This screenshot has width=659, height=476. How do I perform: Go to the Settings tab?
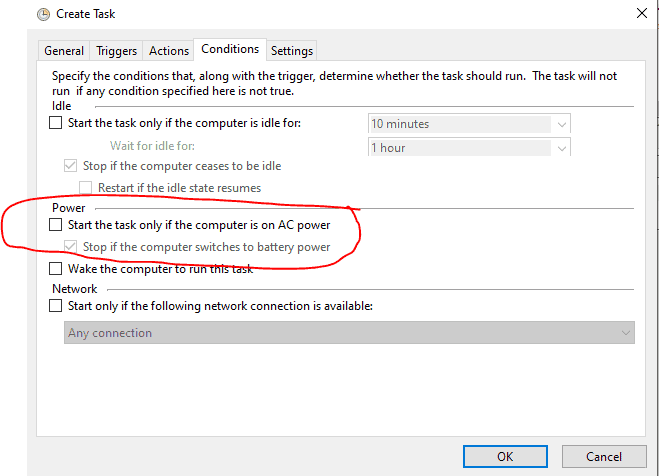(292, 51)
